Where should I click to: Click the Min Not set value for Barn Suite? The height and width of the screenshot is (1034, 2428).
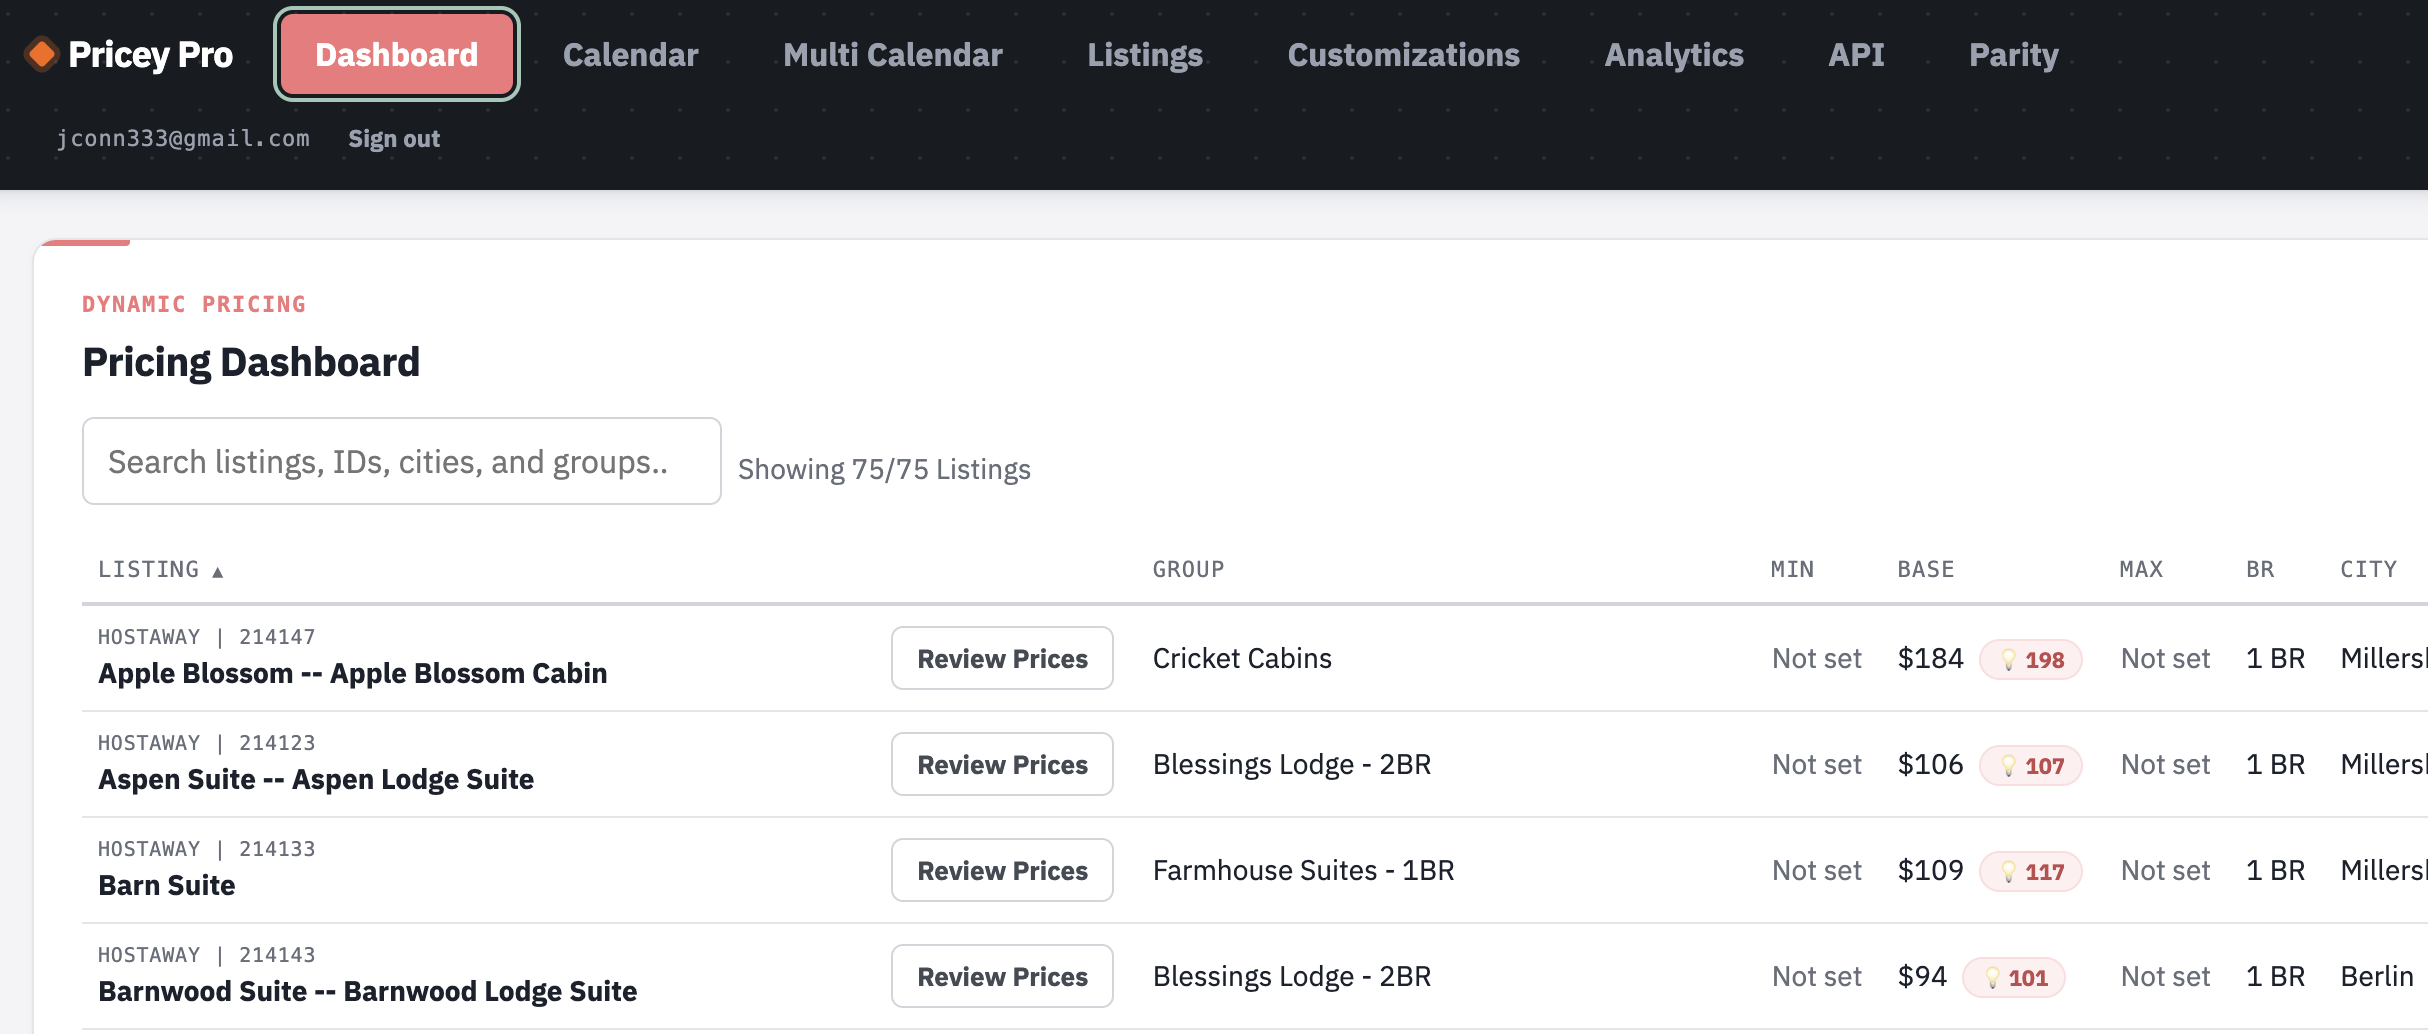click(x=1817, y=870)
